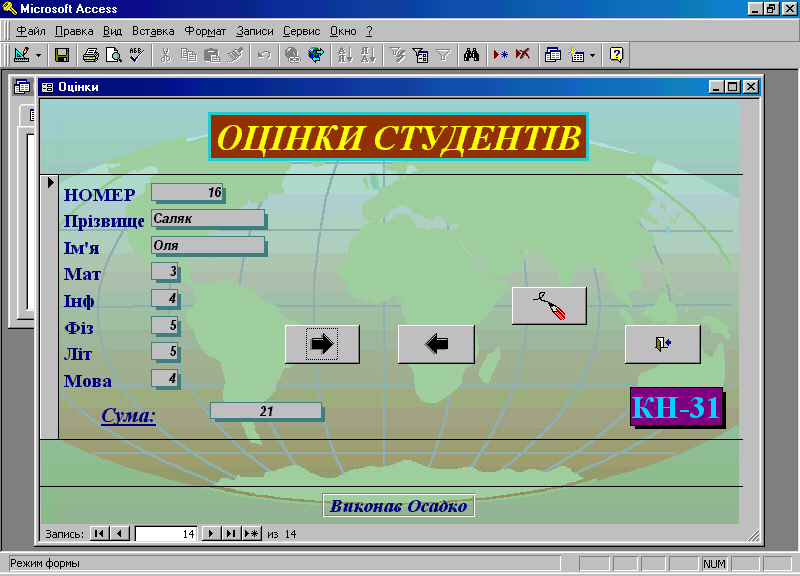The height and width of the screenshot is (576, 800).
Task: Click the New Object icon
Action: [x=577, y=55]
